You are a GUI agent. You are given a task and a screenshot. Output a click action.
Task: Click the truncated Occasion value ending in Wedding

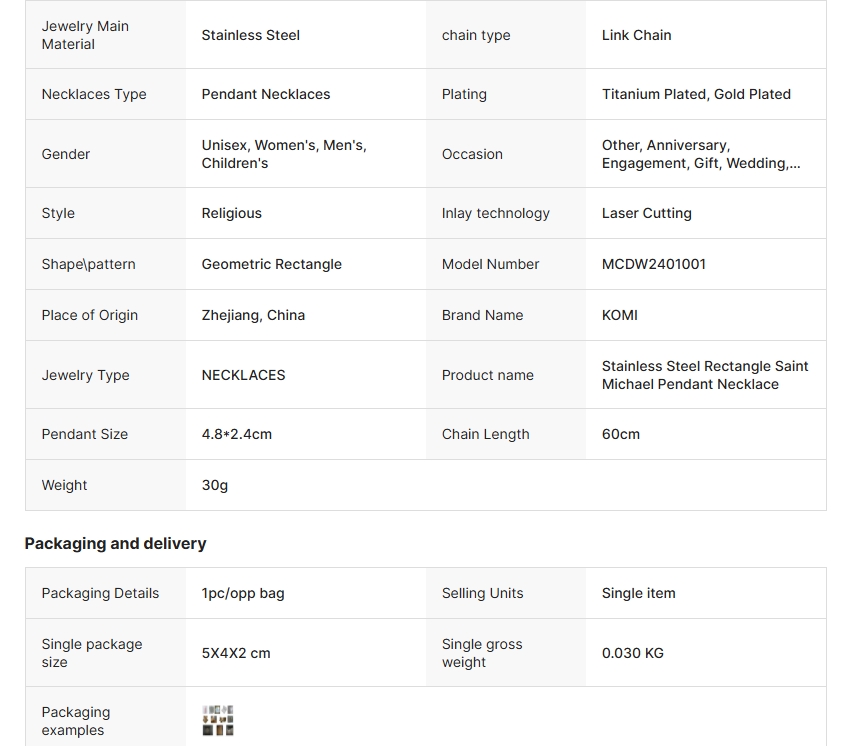pos(700,154)
